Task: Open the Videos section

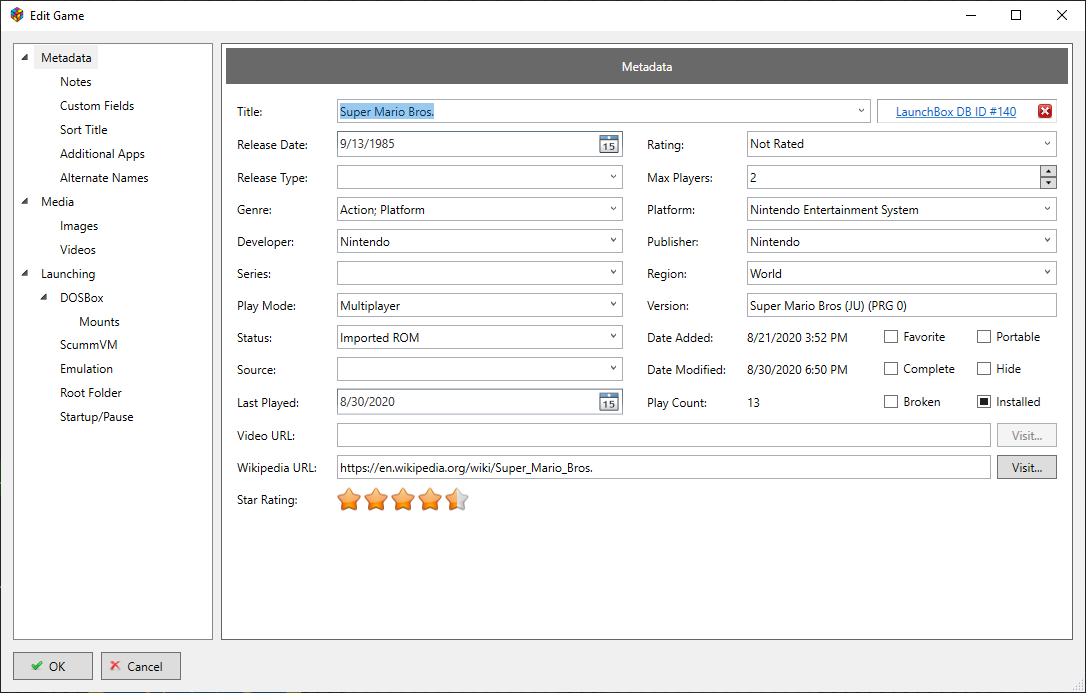Action: pos(78,250)
